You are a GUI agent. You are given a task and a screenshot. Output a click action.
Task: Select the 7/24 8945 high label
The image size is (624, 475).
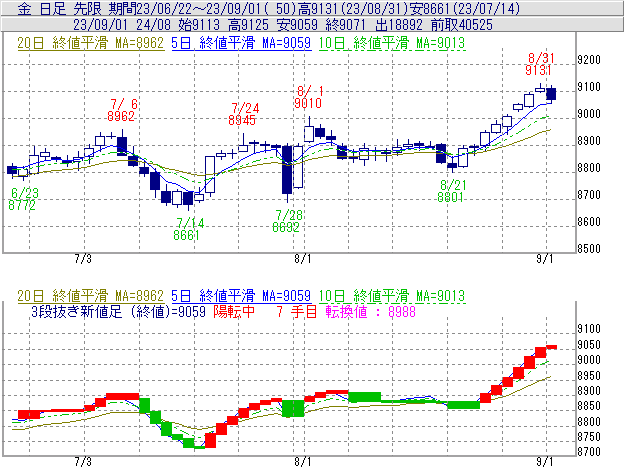[x=244, y=114]
